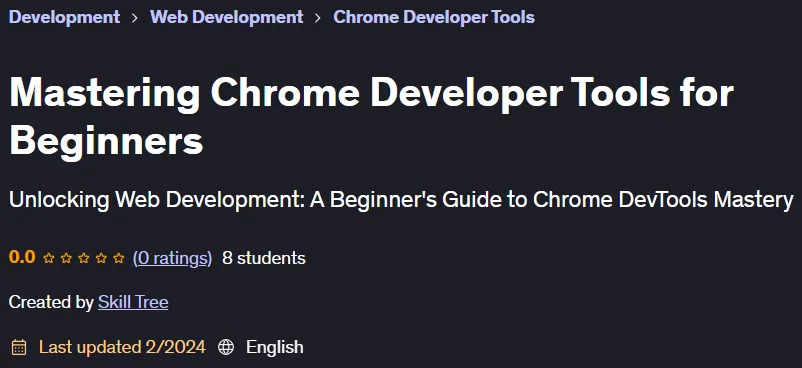Click the chevron after Web Development breadcrumb
Screen dimensions: 802x368
coord(318,17)
